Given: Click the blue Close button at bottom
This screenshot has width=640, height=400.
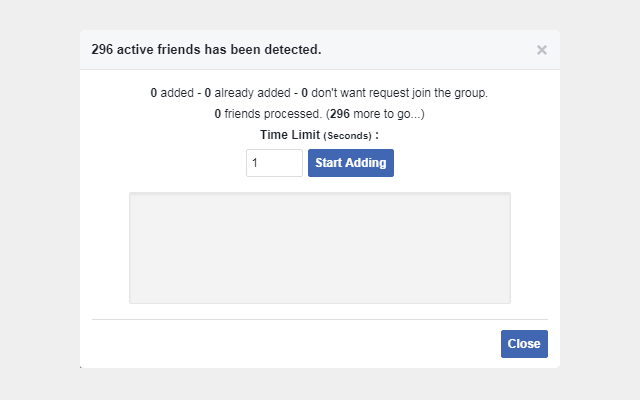Looking at the screenshot, I should click(x=524, y=344).
